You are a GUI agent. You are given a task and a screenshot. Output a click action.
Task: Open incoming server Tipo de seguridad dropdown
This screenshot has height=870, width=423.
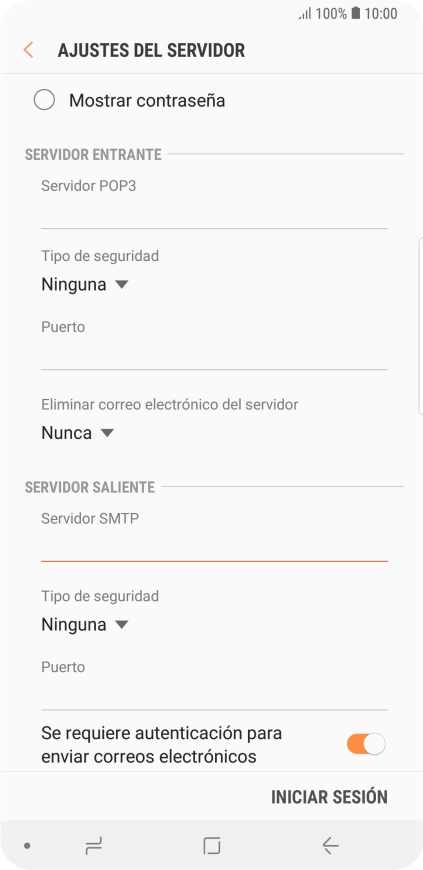(x=85, y=285)
